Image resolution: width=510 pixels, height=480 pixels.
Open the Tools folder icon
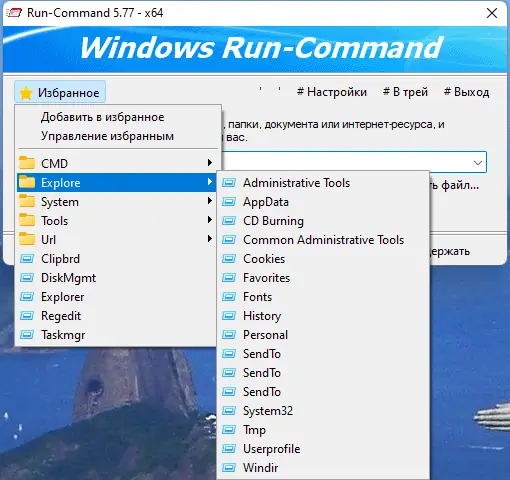click(27, 220)
